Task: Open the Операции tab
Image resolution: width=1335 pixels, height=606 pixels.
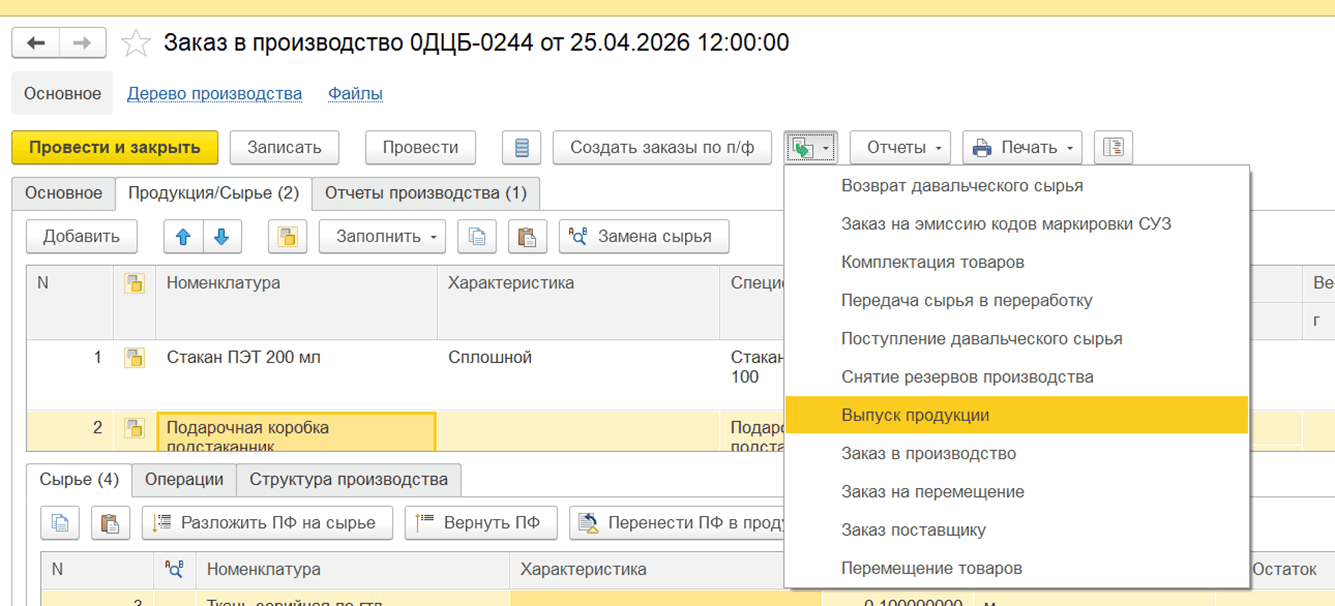Action: pyautogui.click(x=184, y=479)
